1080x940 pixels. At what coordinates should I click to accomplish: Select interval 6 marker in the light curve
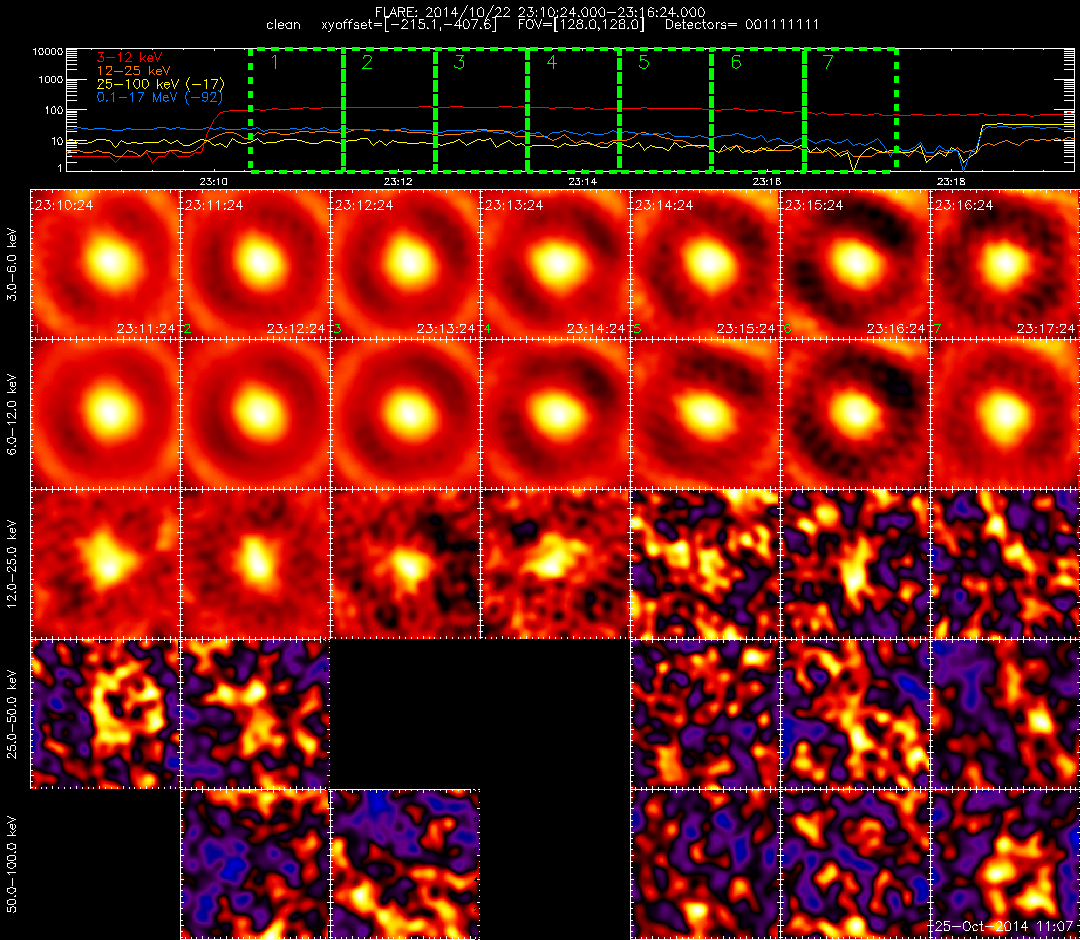tap(736, 62)
